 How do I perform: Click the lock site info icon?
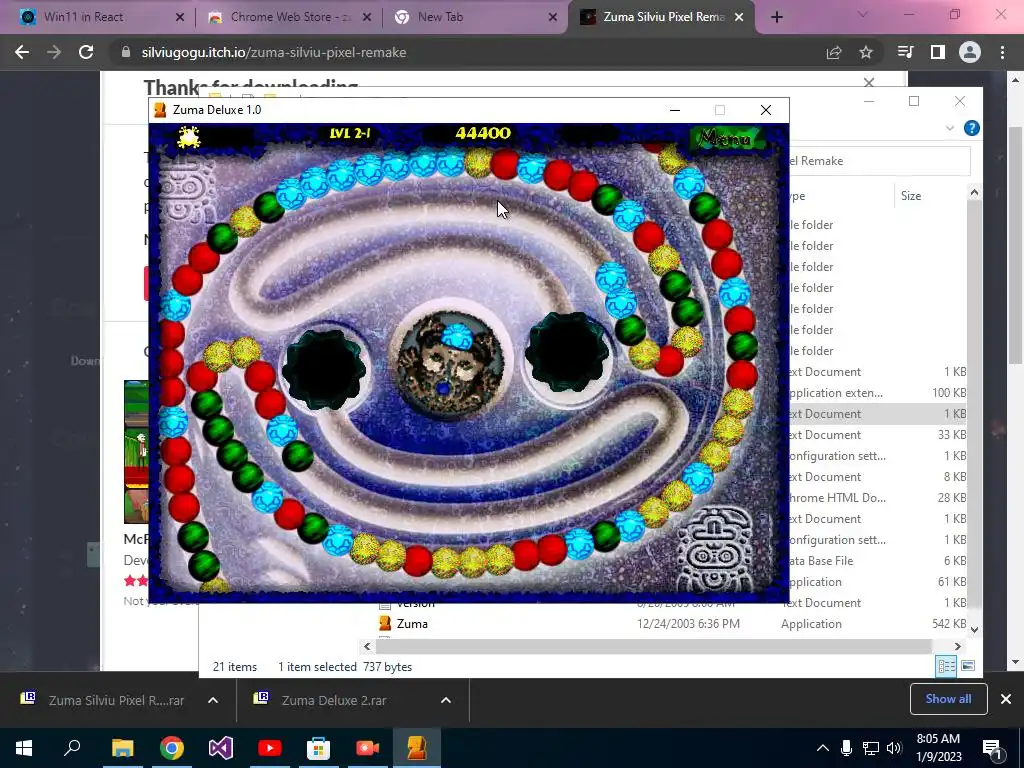126,52
